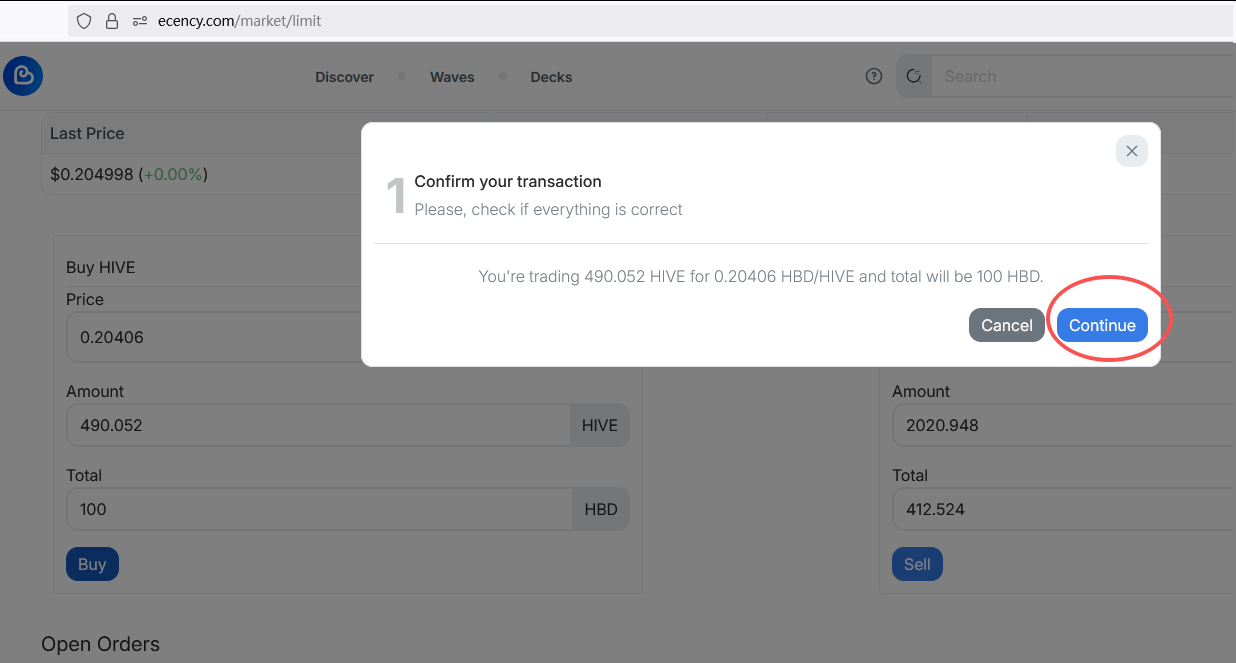Click the HIVE unit label beside Amount
This screenshot has width=1236, height=663.
click(600, 425)
